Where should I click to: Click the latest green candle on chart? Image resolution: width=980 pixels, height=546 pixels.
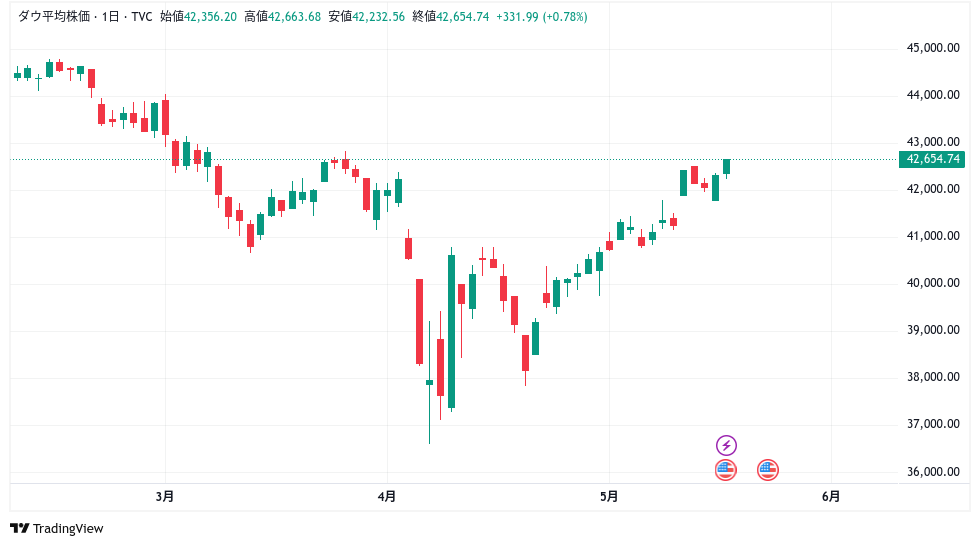click(727, 166)
